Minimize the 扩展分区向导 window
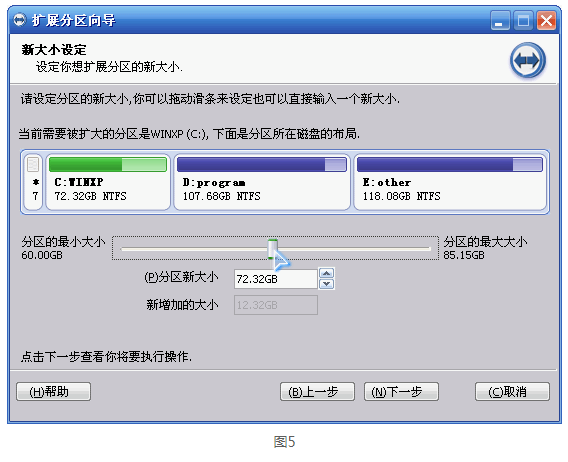 (500, 20)
